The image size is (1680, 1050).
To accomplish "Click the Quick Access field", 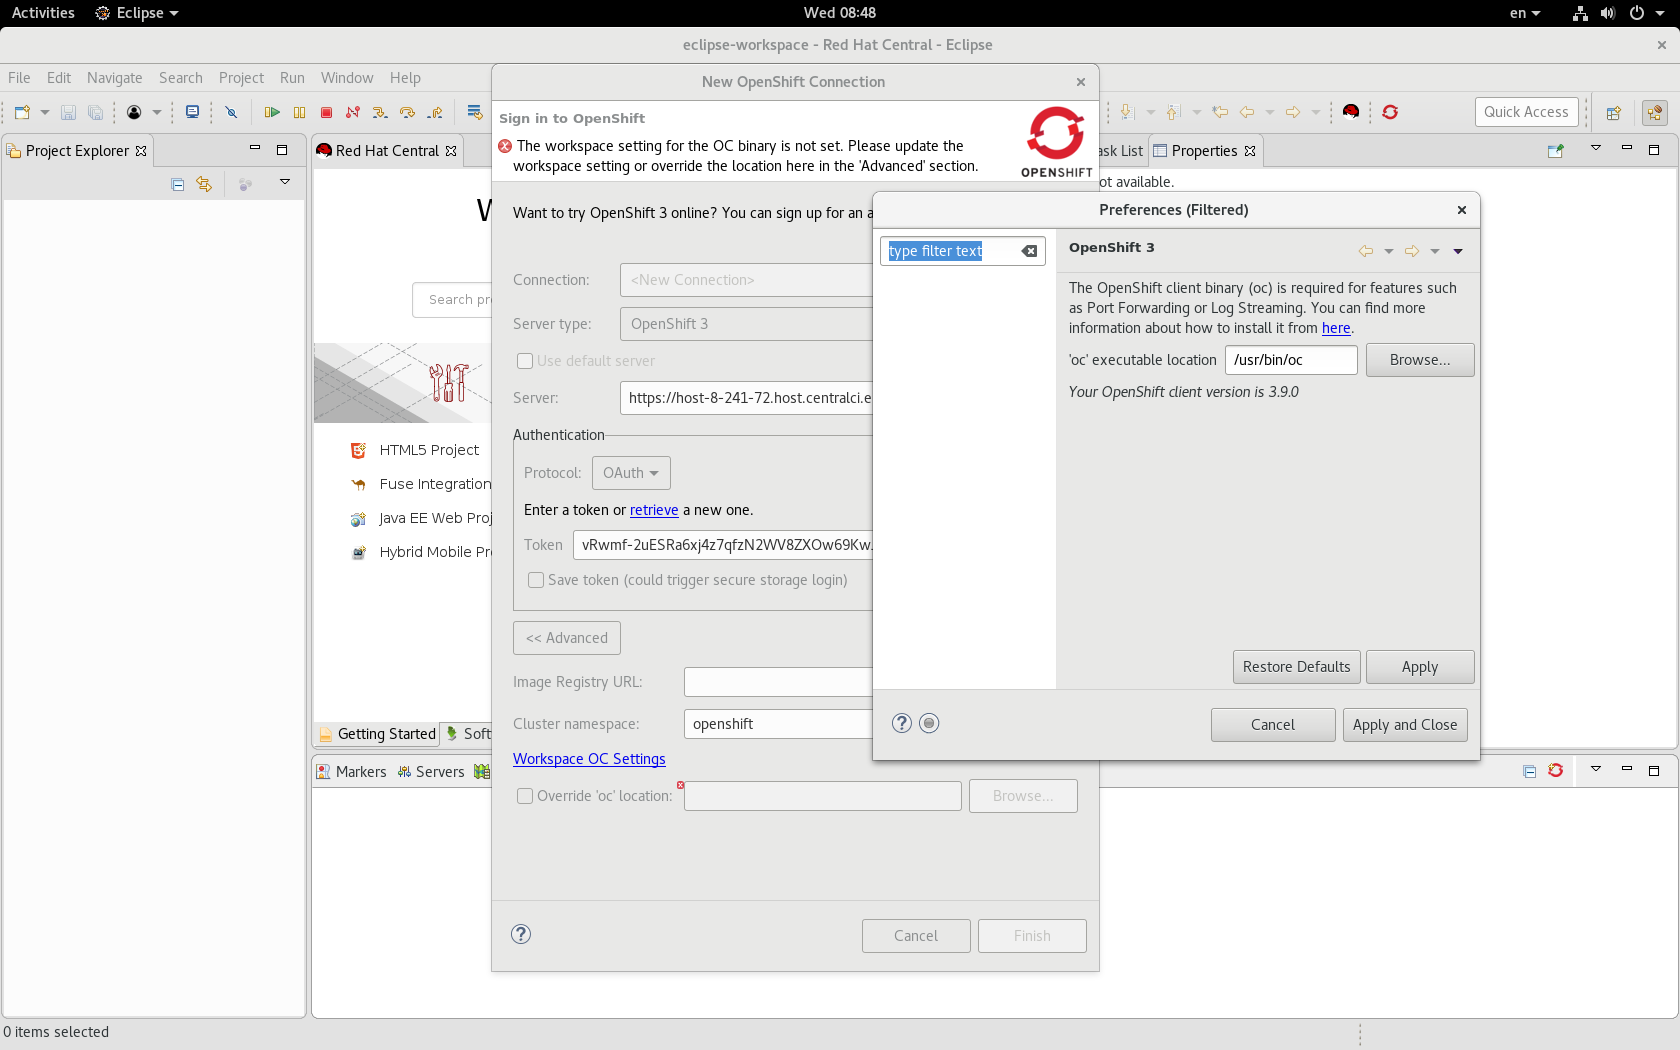I will [x=1526, y=112].
